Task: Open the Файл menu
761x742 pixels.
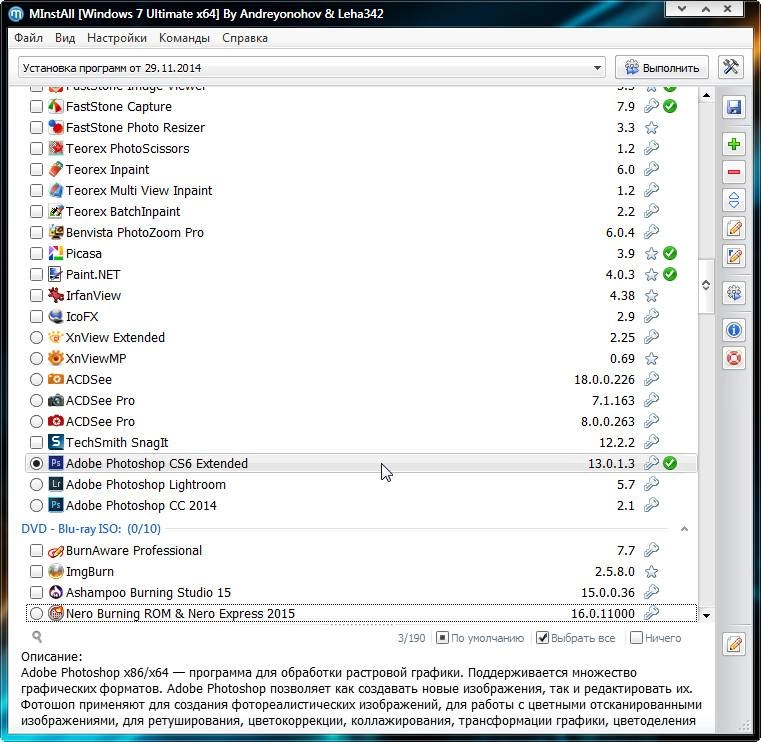Action: pyautogui.click(x=28, y=38)
